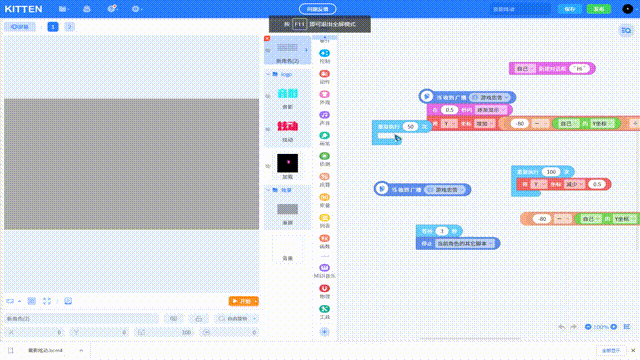Collapse the logo sprite folder
Image resolution: width=640 pixels, height=360 pixels.
coord(268,74)
